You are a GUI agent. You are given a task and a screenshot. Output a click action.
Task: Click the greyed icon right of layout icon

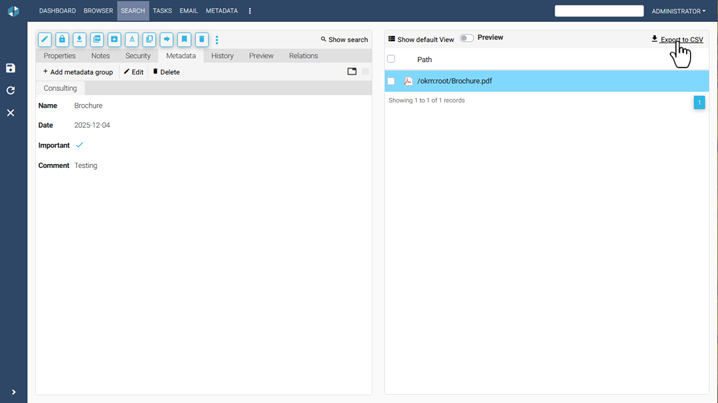point(365,71)
